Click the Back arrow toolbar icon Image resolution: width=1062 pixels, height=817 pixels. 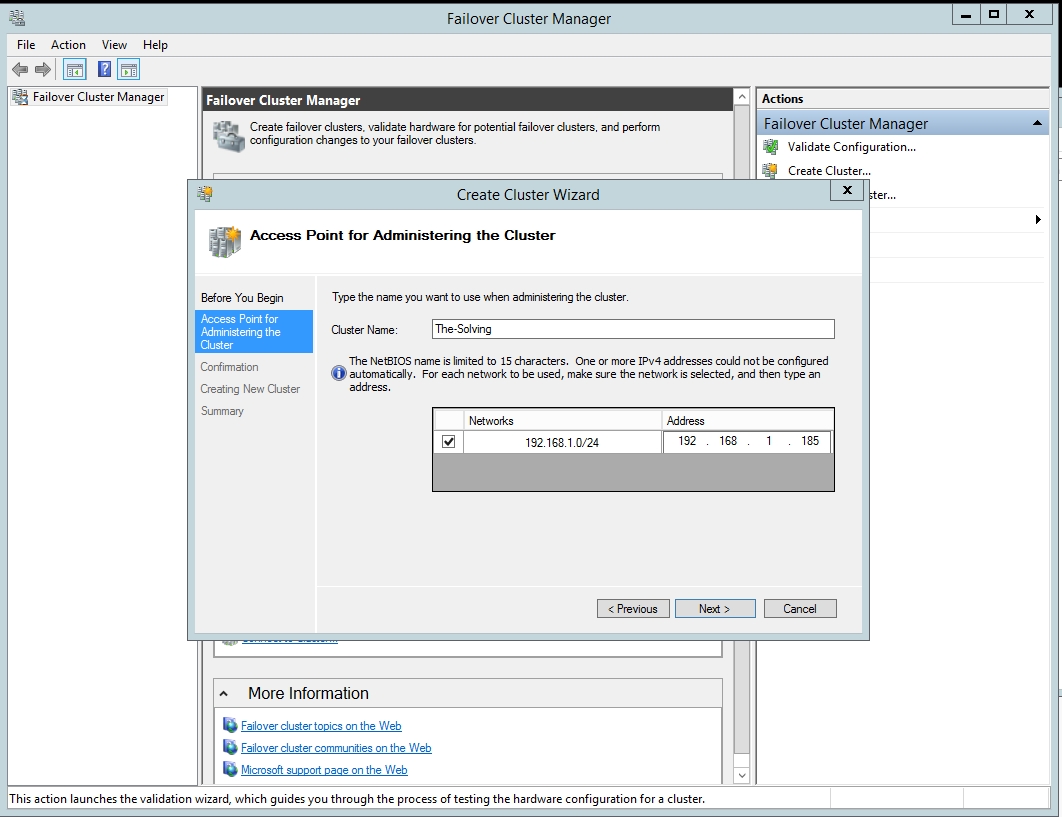[x=20, y=69]
